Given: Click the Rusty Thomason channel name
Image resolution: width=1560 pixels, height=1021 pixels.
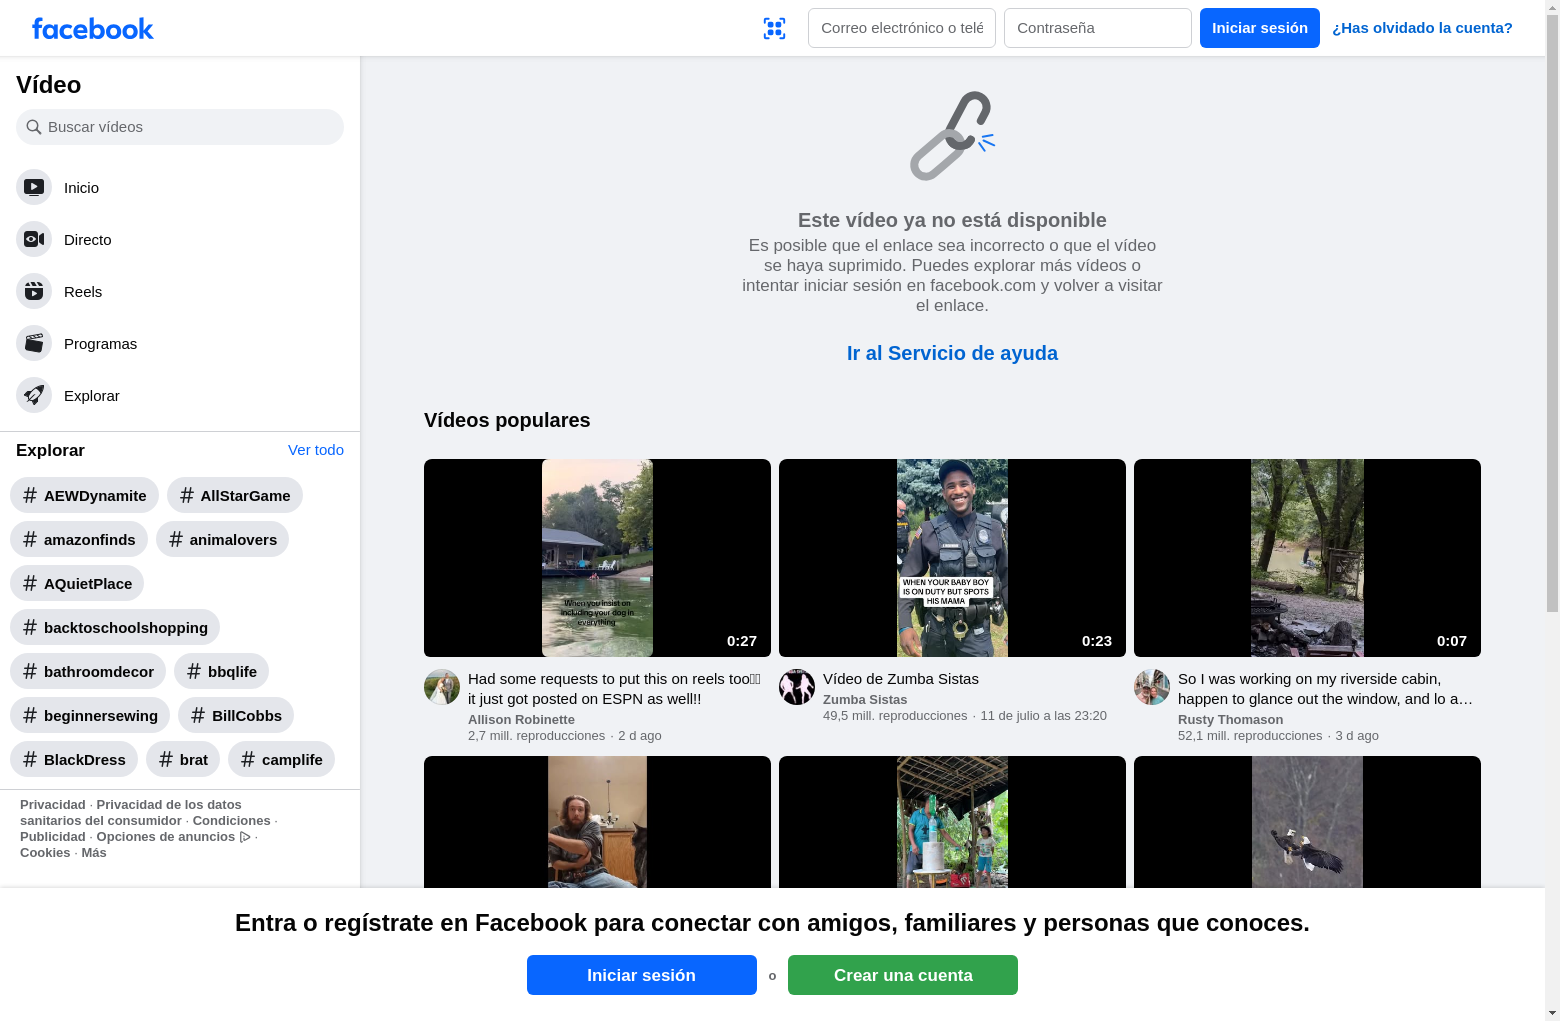Looking at the screenshot, I should click(x=1230, y=720).
